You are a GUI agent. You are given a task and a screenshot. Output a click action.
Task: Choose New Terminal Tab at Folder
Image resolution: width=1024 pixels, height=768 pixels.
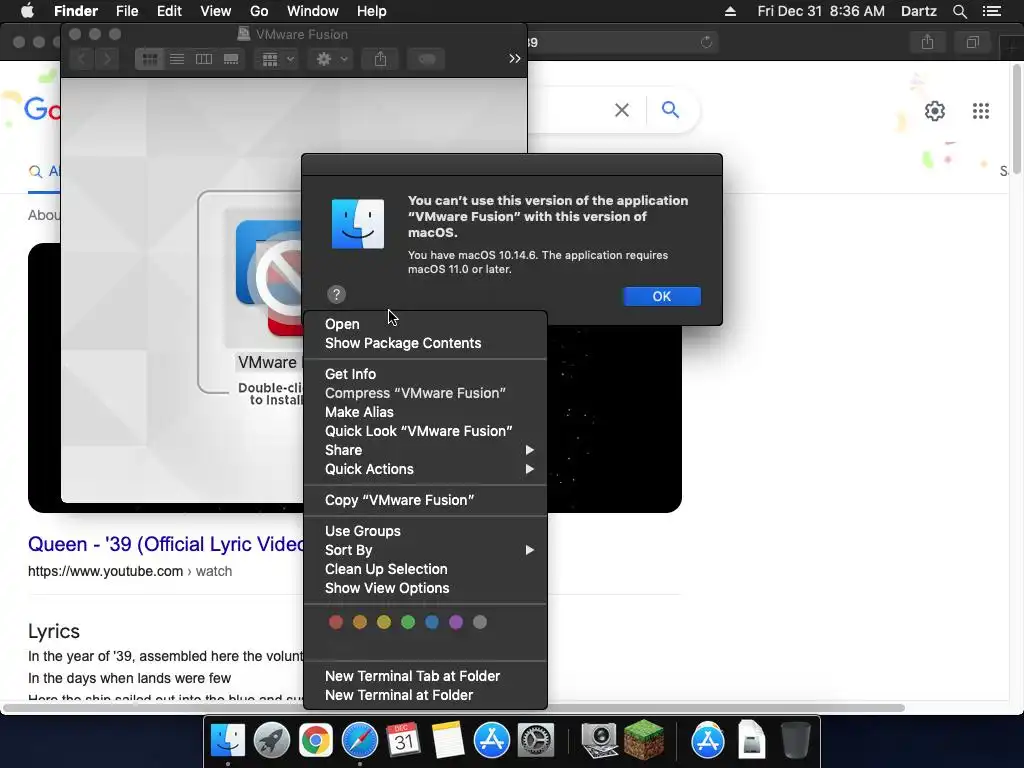(x=425, y=676)
